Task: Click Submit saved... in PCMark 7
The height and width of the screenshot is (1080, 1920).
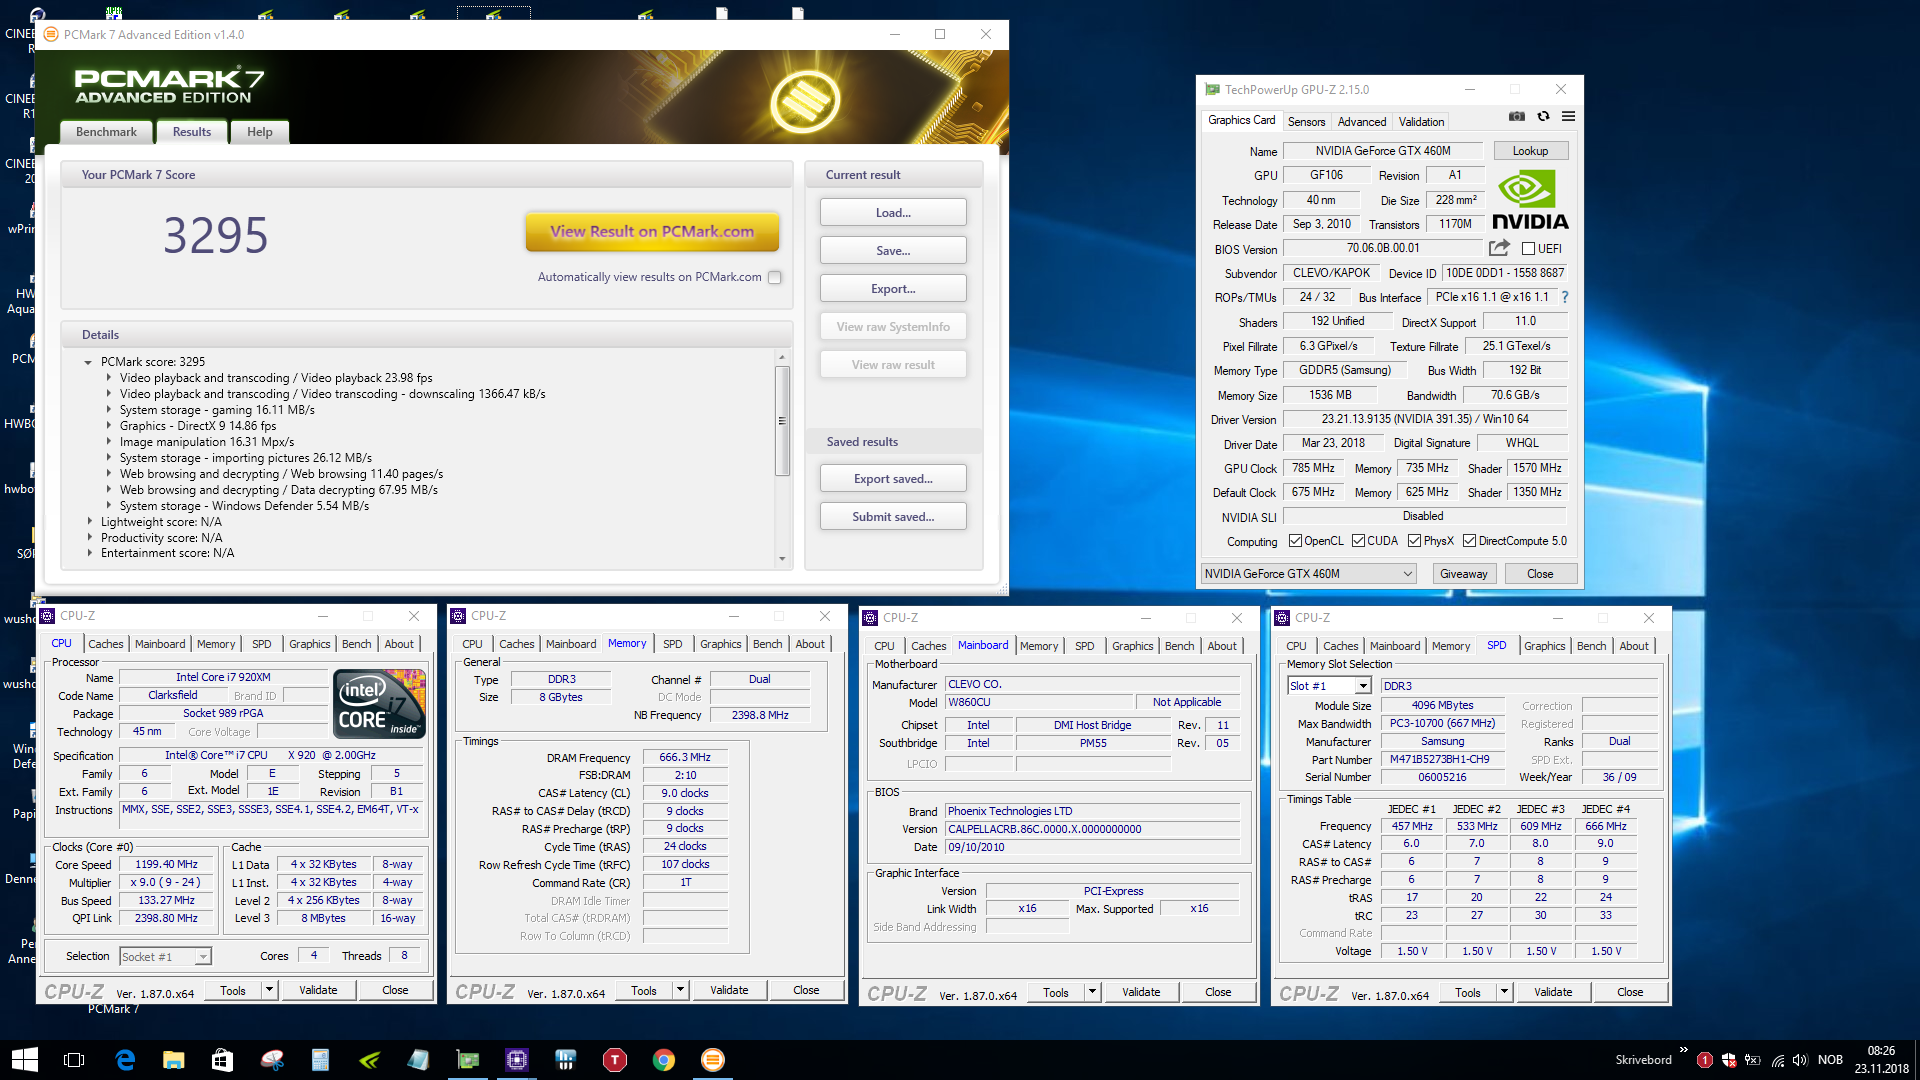Action: coord(893,517)
